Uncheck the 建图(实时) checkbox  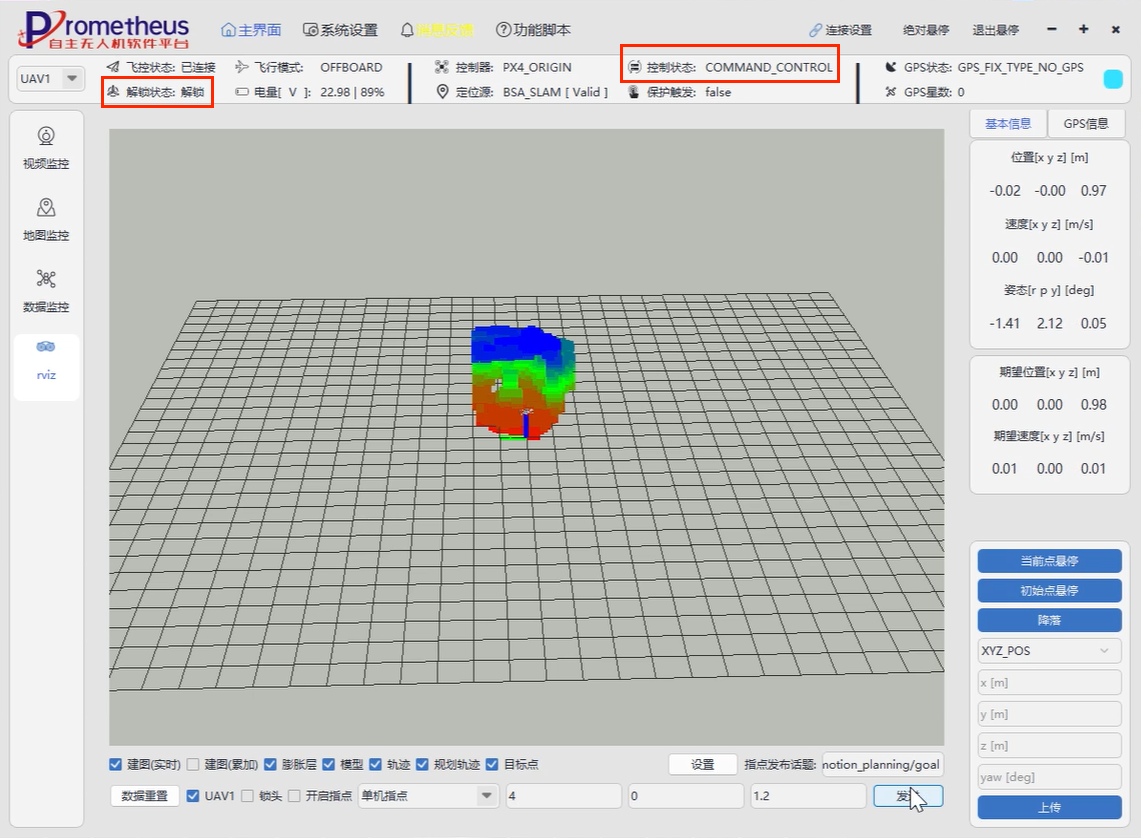(116, 765)
